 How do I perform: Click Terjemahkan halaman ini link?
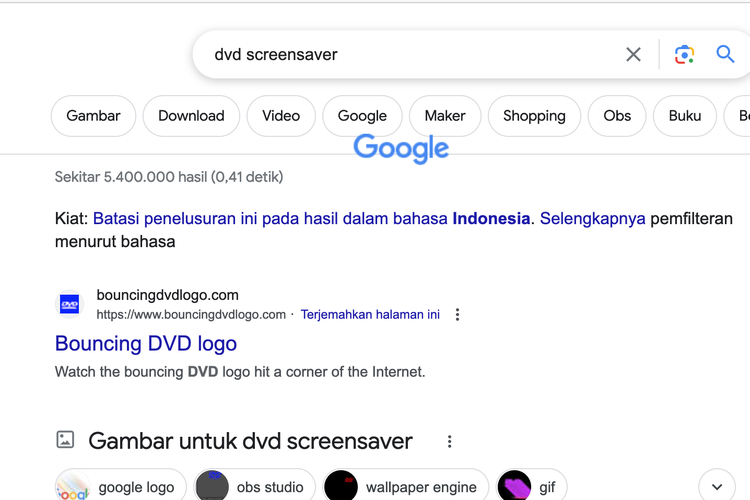(x=370, y=314)
